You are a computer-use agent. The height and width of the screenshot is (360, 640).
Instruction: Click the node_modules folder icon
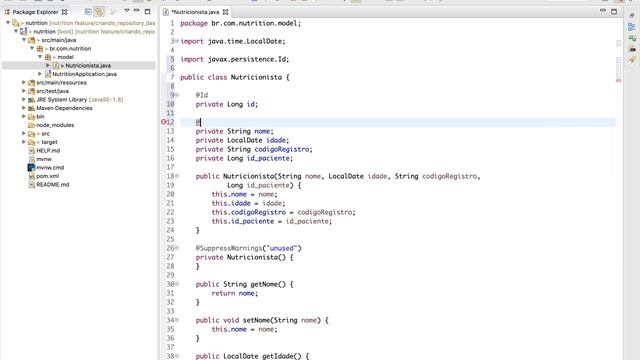31,125
